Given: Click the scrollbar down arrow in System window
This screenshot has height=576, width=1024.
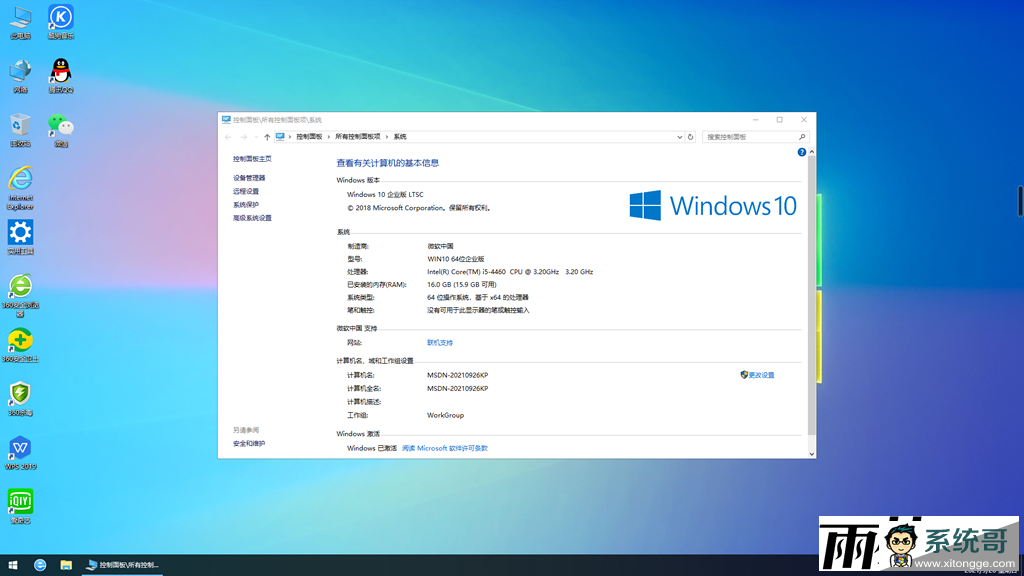Looking at the screenshot, I should [812, 454].
